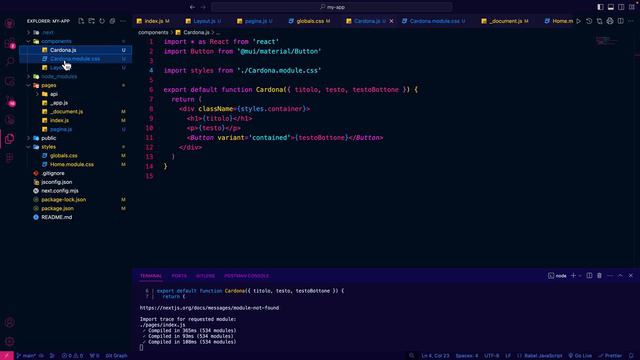
Task: Open Explorer more actions ellipsis menu
Action: [x=123, y=21]
